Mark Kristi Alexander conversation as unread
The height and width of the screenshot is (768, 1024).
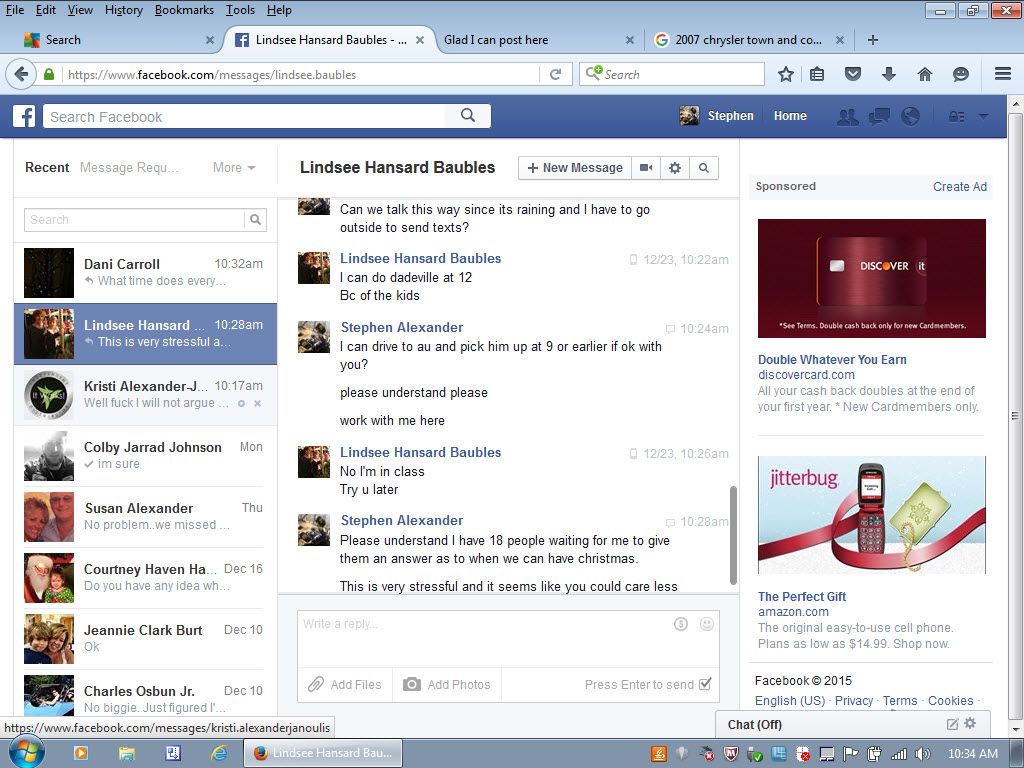tap(241, 403)
